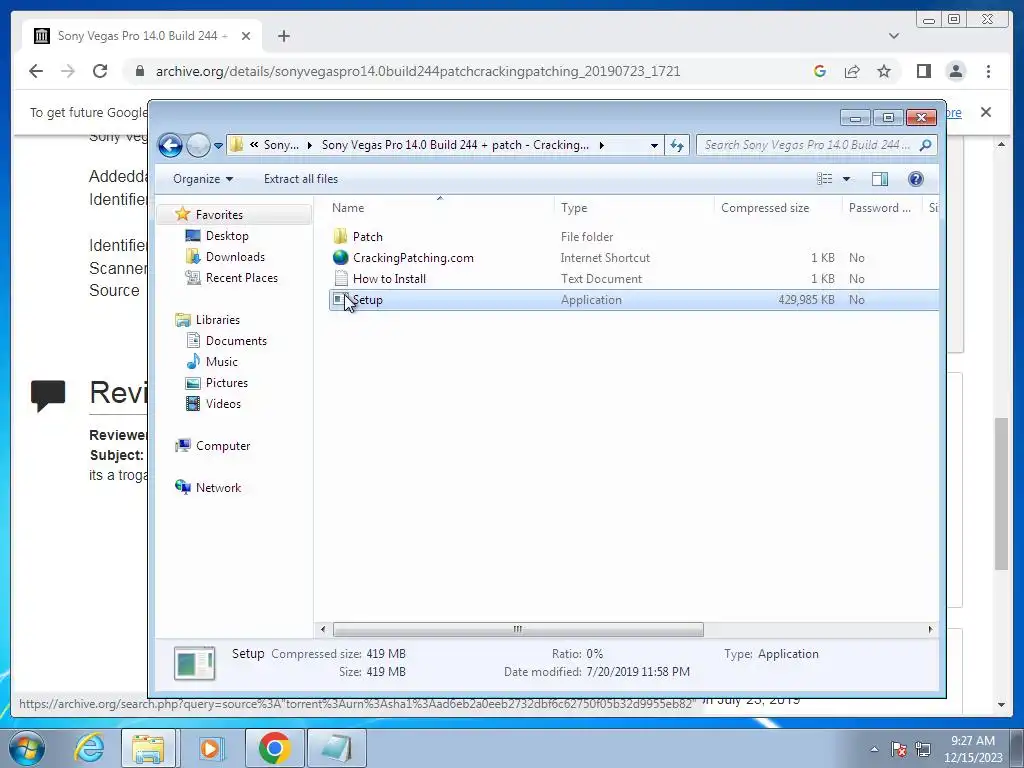Click the horizontal scrollbar right arrow
The height and width of the screenshot is (768, 1024).
(x=930, y=630)
